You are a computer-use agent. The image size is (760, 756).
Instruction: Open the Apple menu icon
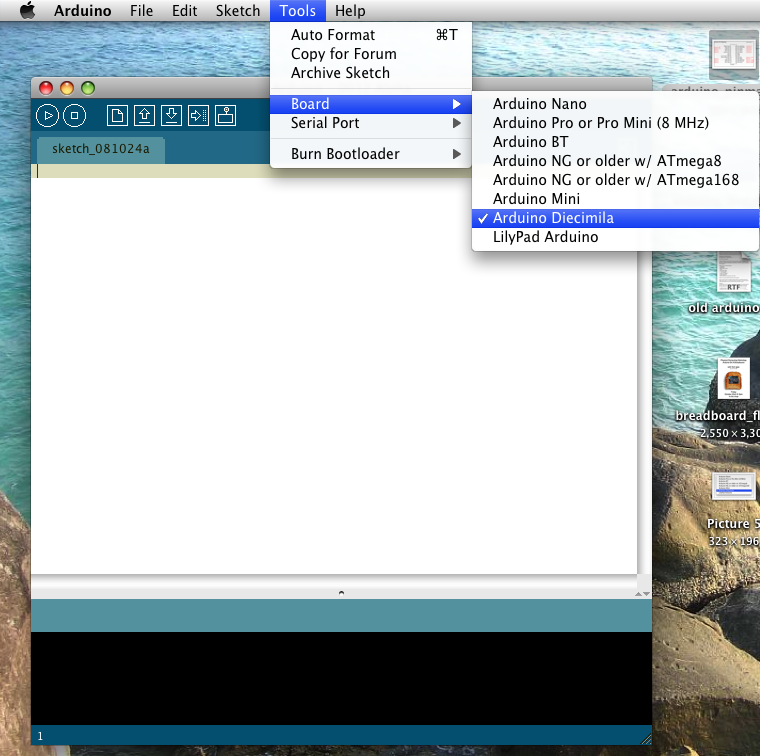tap(28, 10)
